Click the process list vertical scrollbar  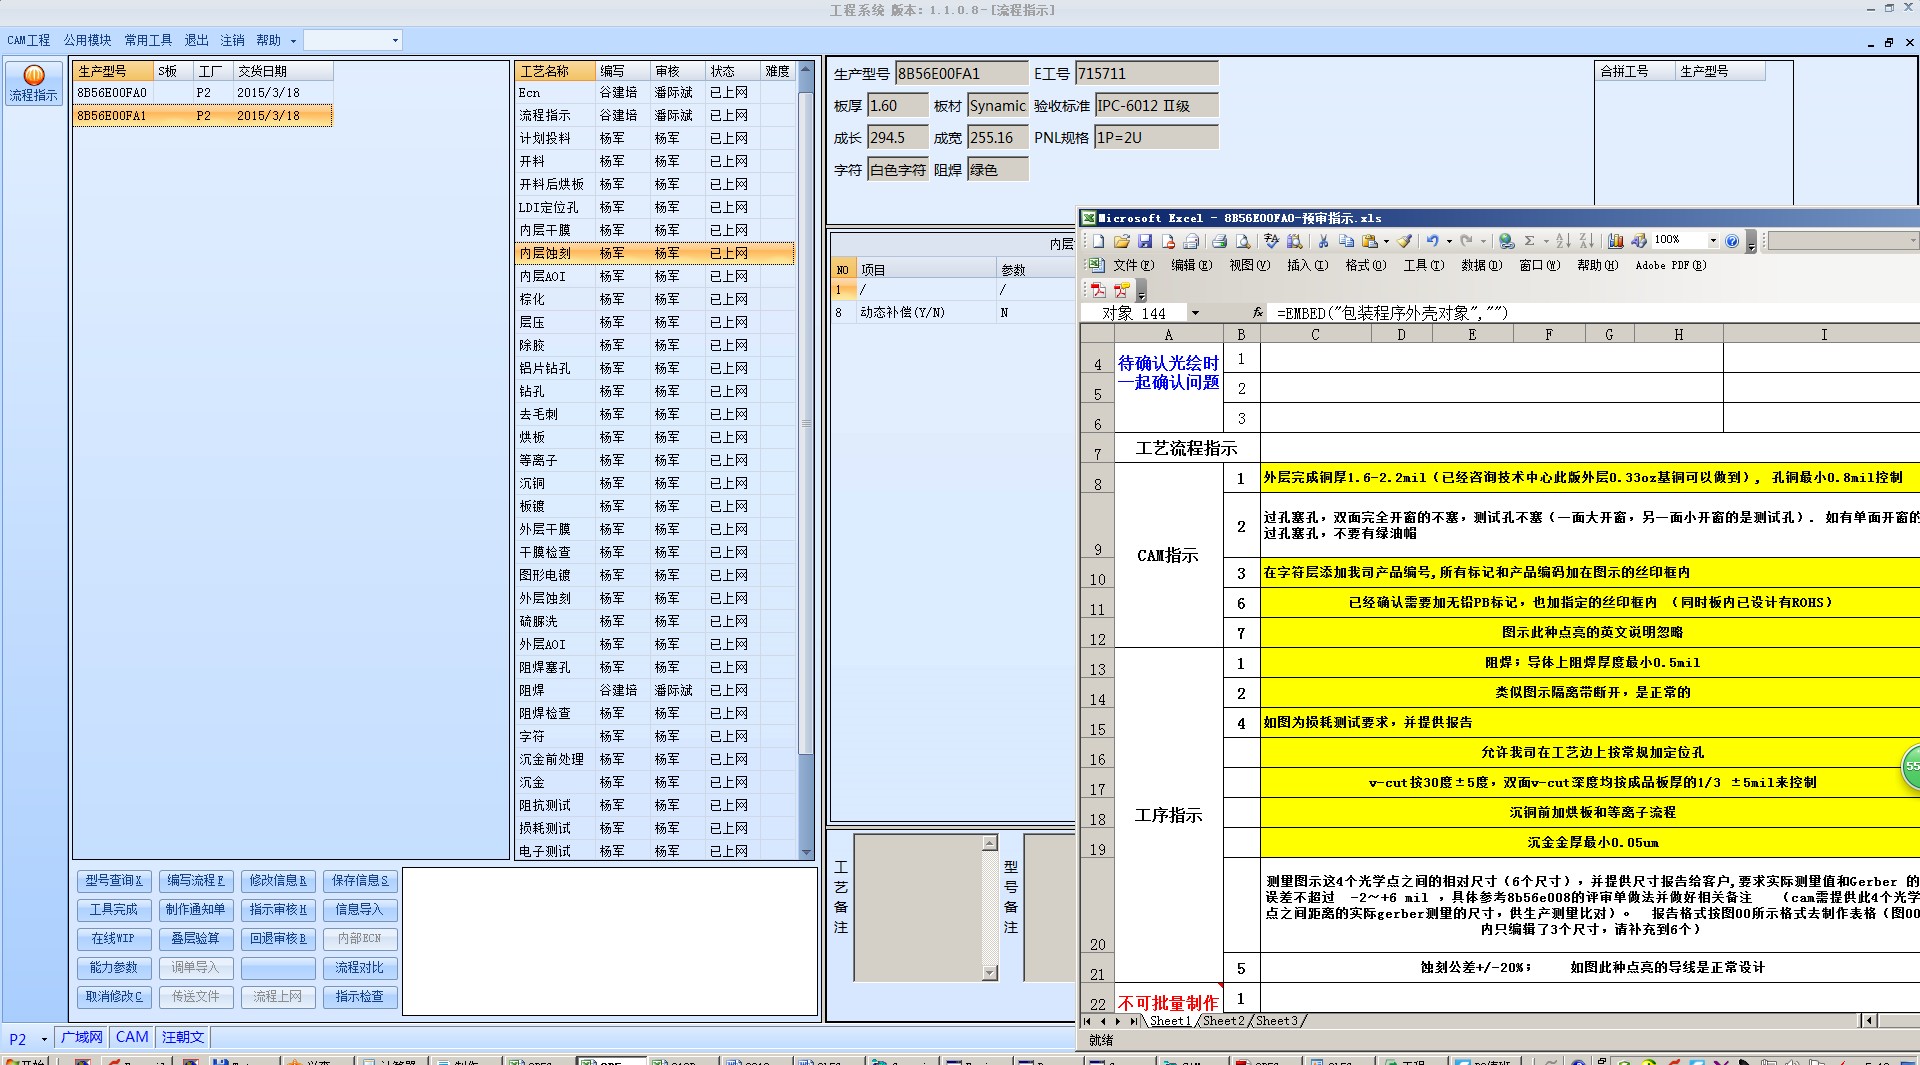807,423
